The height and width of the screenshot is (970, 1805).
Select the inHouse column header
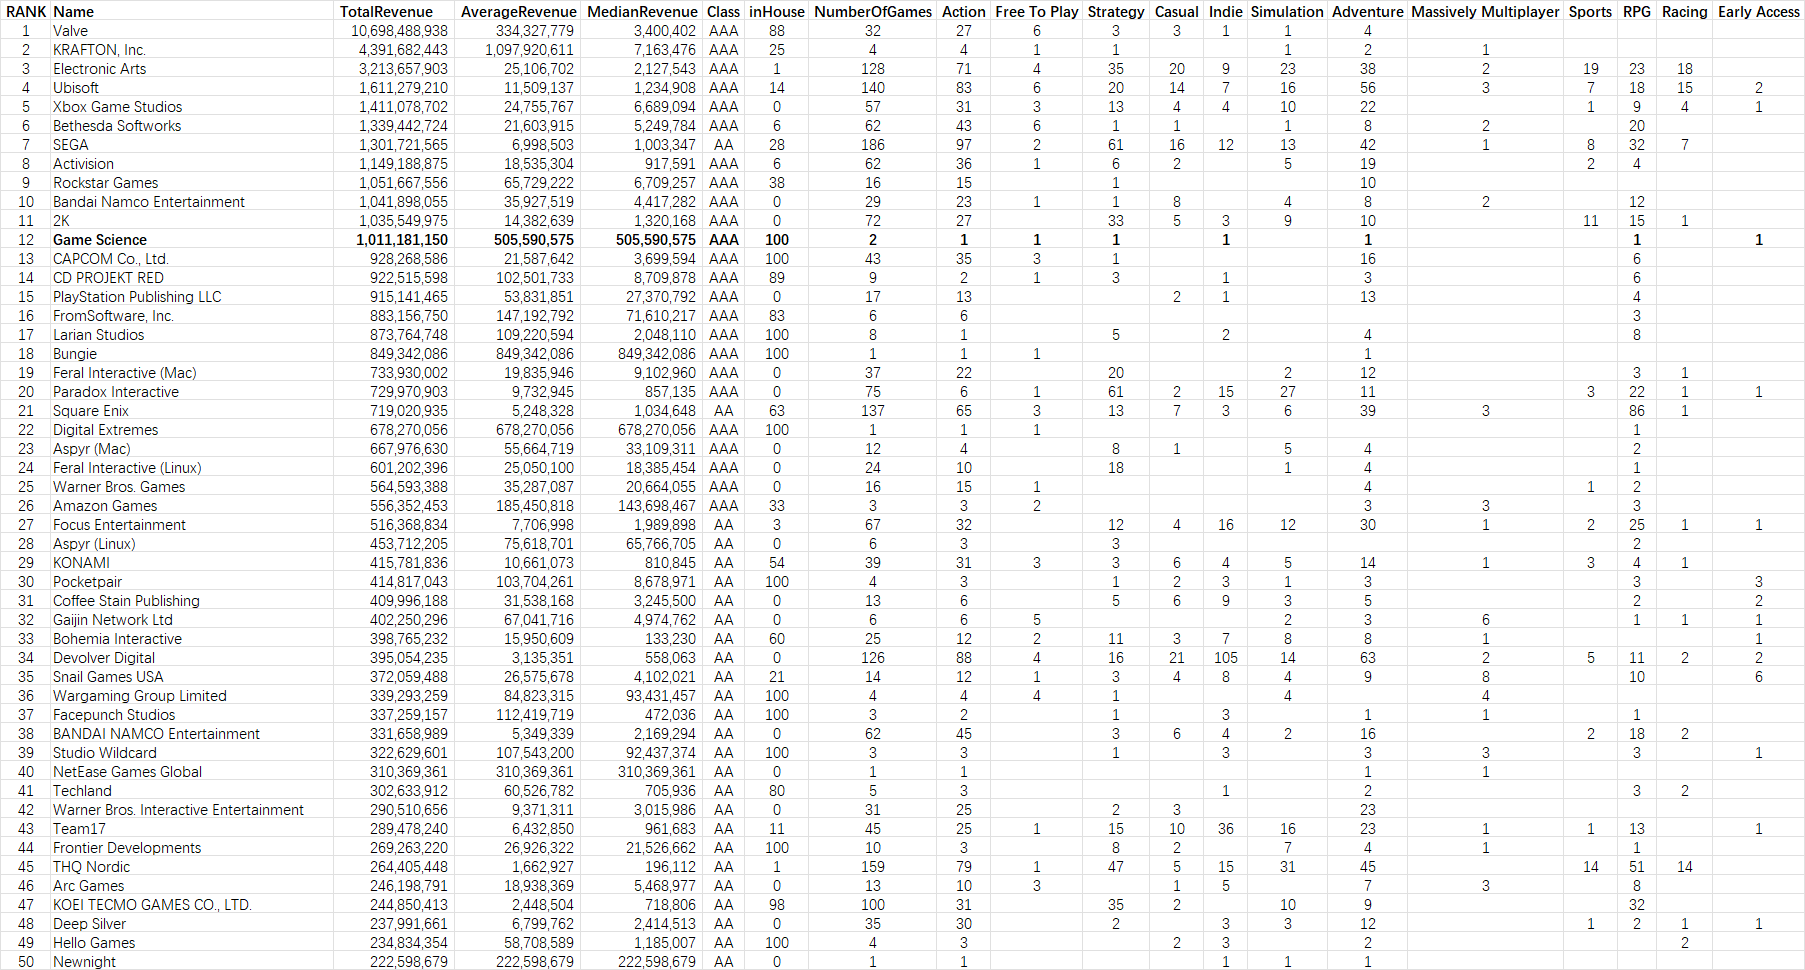coord(777,12)
